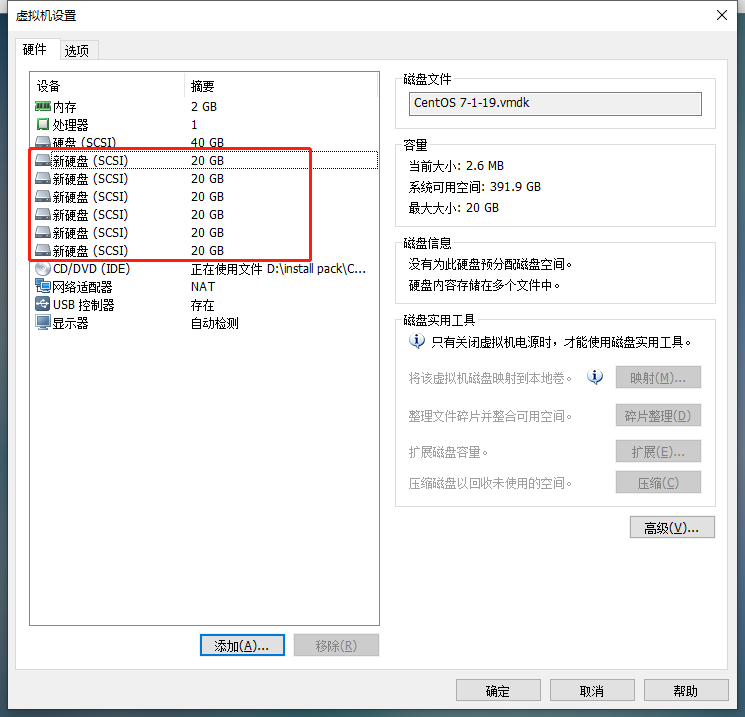The width and height of the screenshot is (745, 717).
Task: Click the text 最大大小: 20 GB
Action: [x=454, y=208]
